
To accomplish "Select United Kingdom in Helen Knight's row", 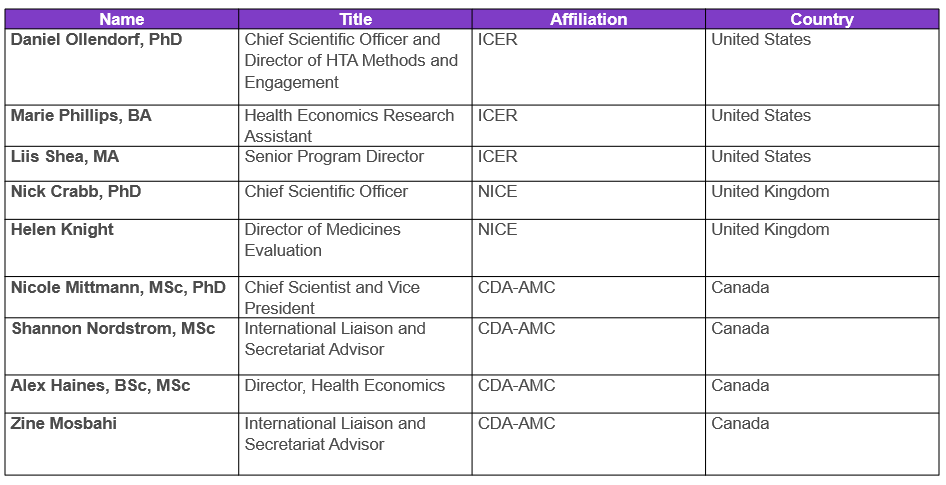I will [x=770, y=230].
